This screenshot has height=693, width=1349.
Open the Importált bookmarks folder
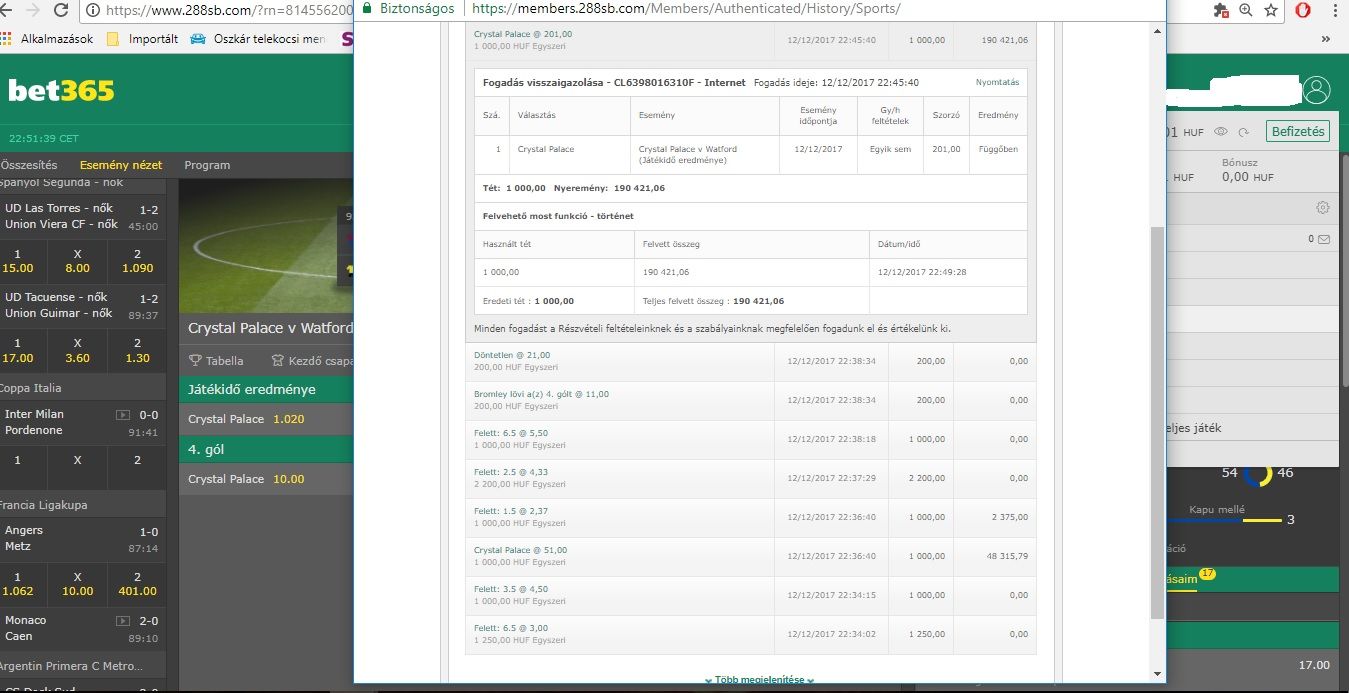tap(142, 39)
